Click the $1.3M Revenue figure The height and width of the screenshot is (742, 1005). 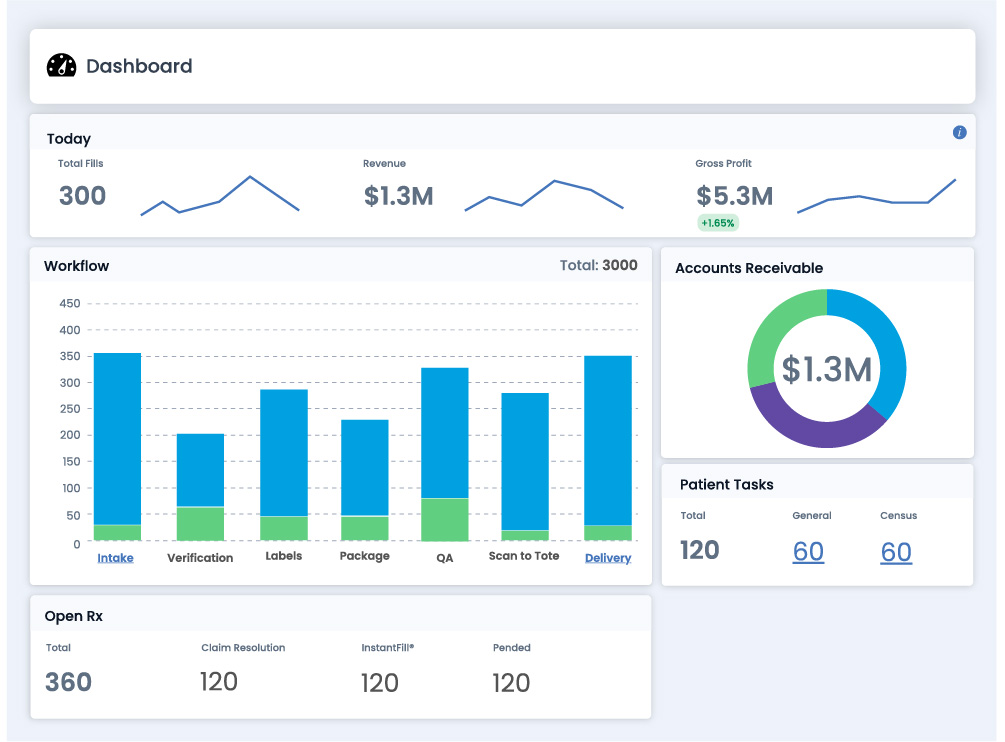[x=397, y=196]
